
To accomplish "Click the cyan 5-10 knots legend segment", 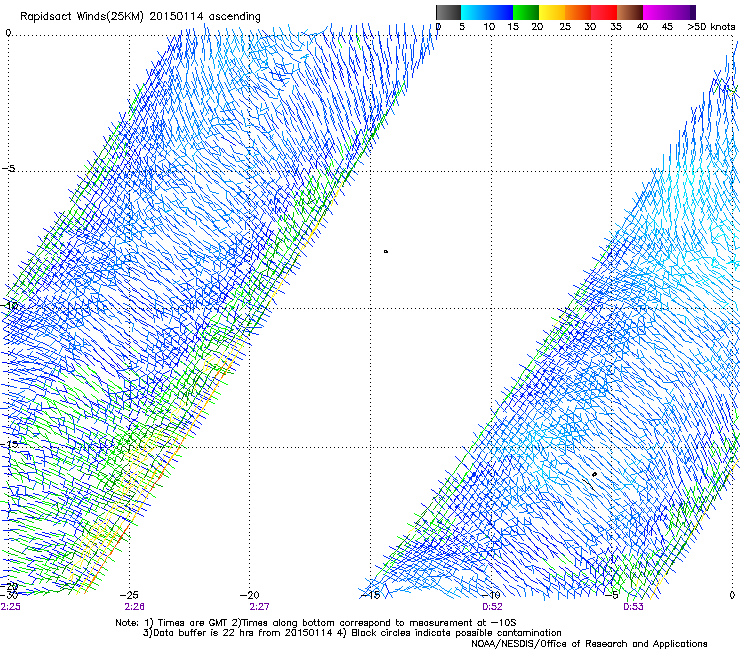I will click(474, 12).
